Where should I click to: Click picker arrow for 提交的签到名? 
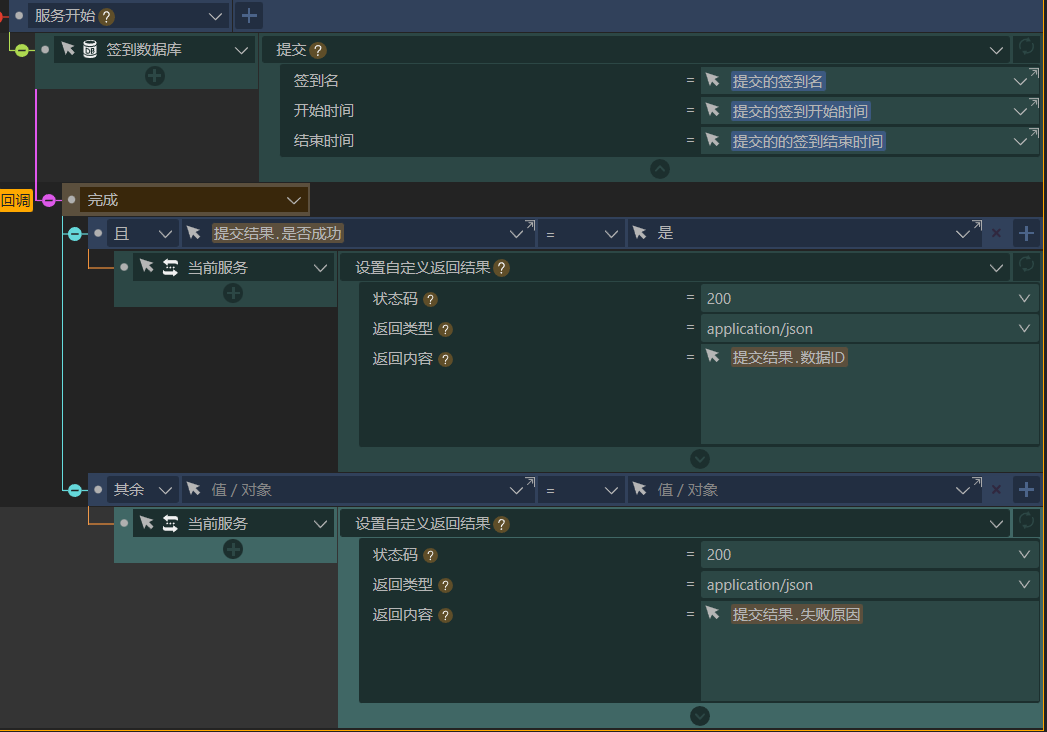(x=713, y=80)
